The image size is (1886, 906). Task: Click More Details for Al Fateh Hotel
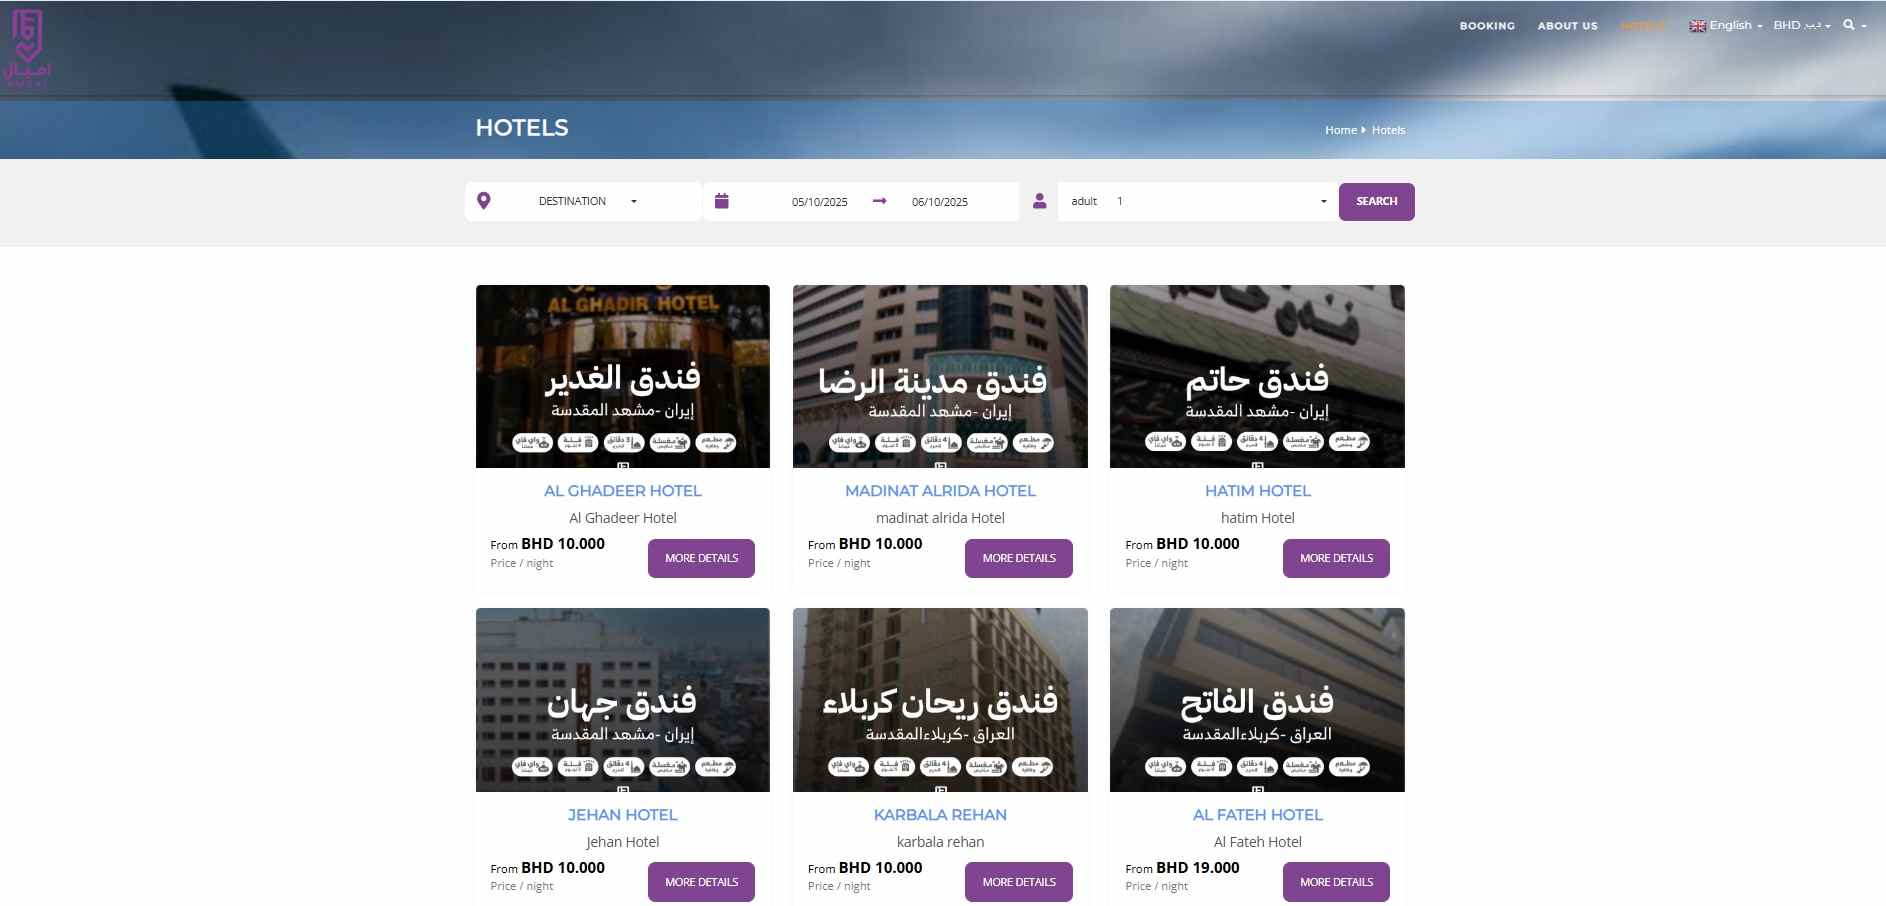click(x=1336, y=882)
